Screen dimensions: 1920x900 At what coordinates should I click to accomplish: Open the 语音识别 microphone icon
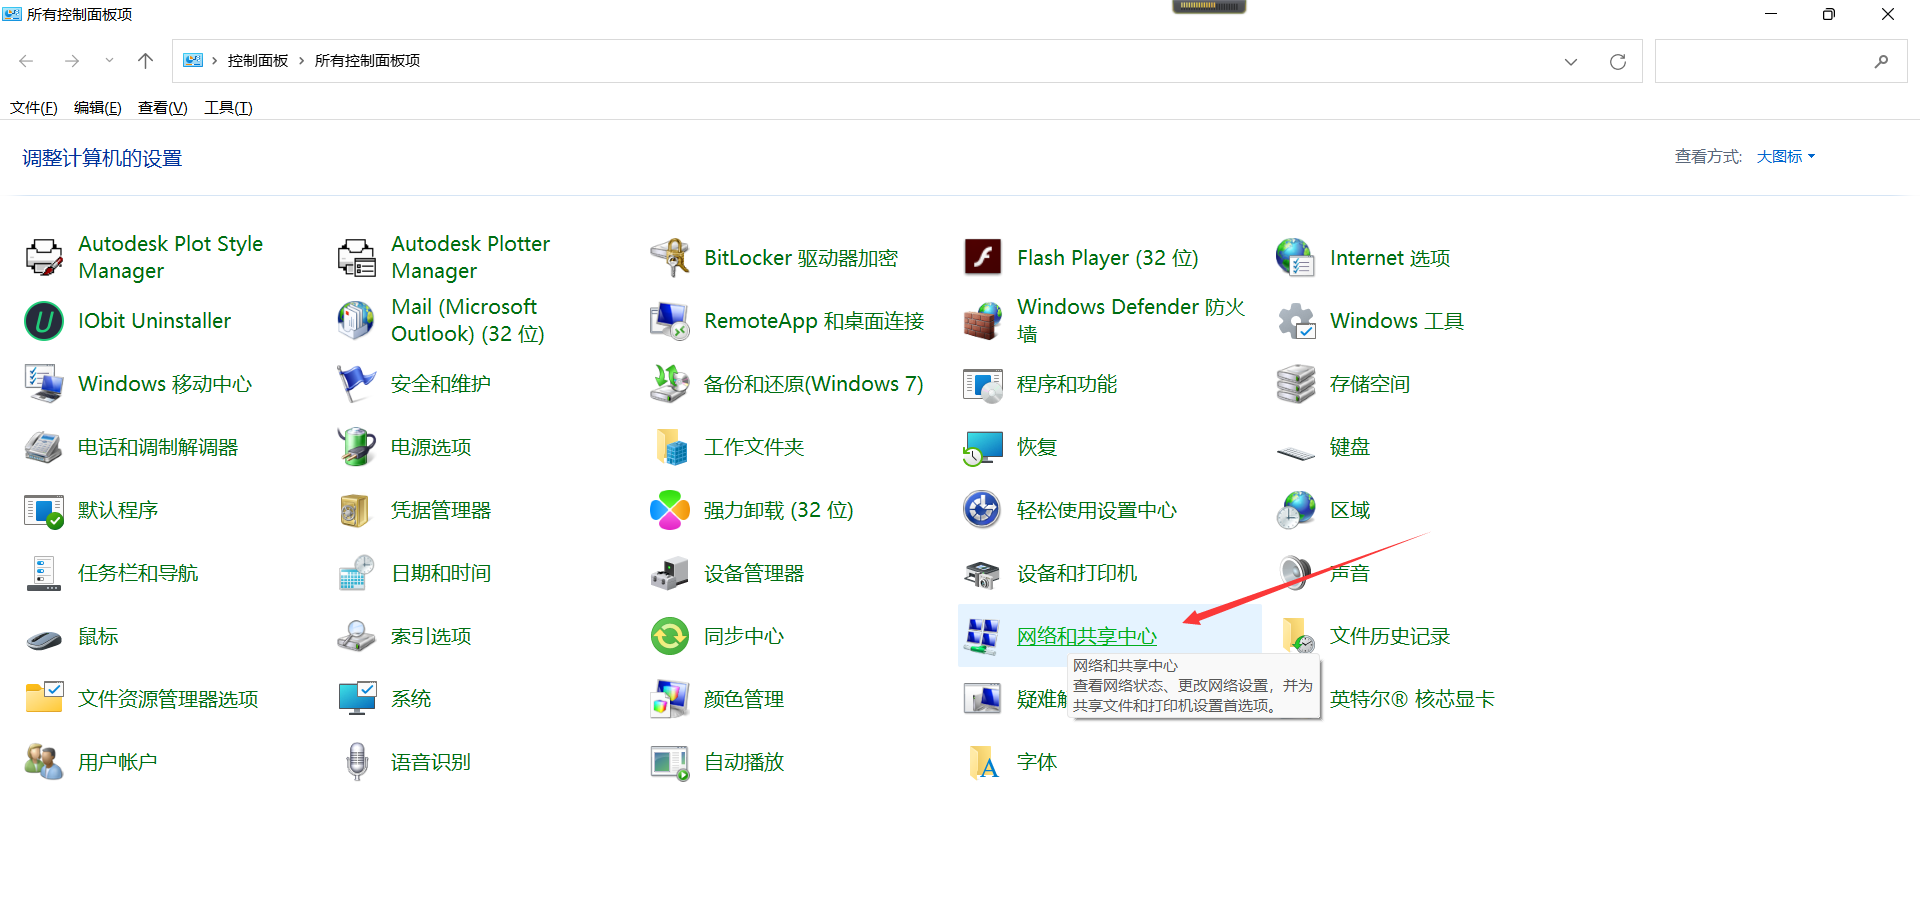pyautogui.click(x=357, y=762)
